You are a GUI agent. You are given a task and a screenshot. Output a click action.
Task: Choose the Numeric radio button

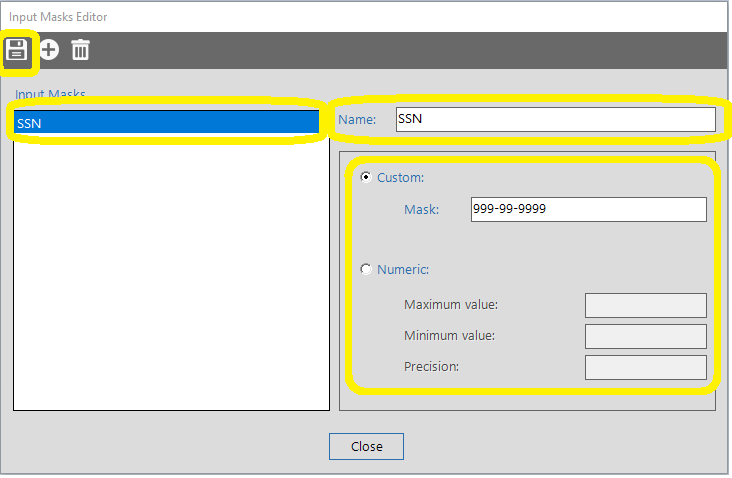[x=366, y=269]
